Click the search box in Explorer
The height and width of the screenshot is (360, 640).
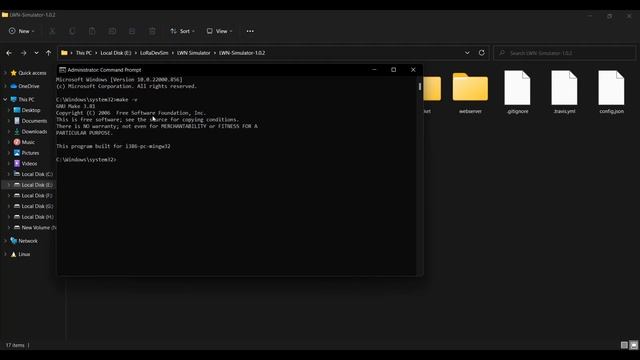565,53
